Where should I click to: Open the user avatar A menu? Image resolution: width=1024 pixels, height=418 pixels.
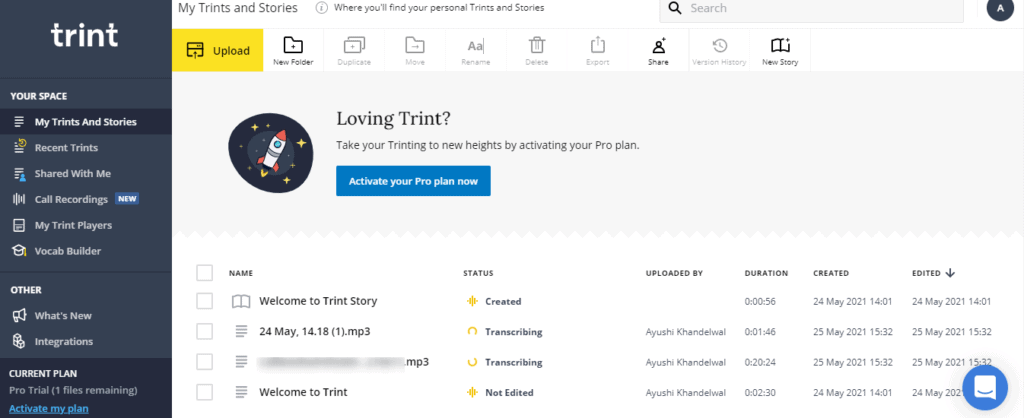pos(1000,8)
